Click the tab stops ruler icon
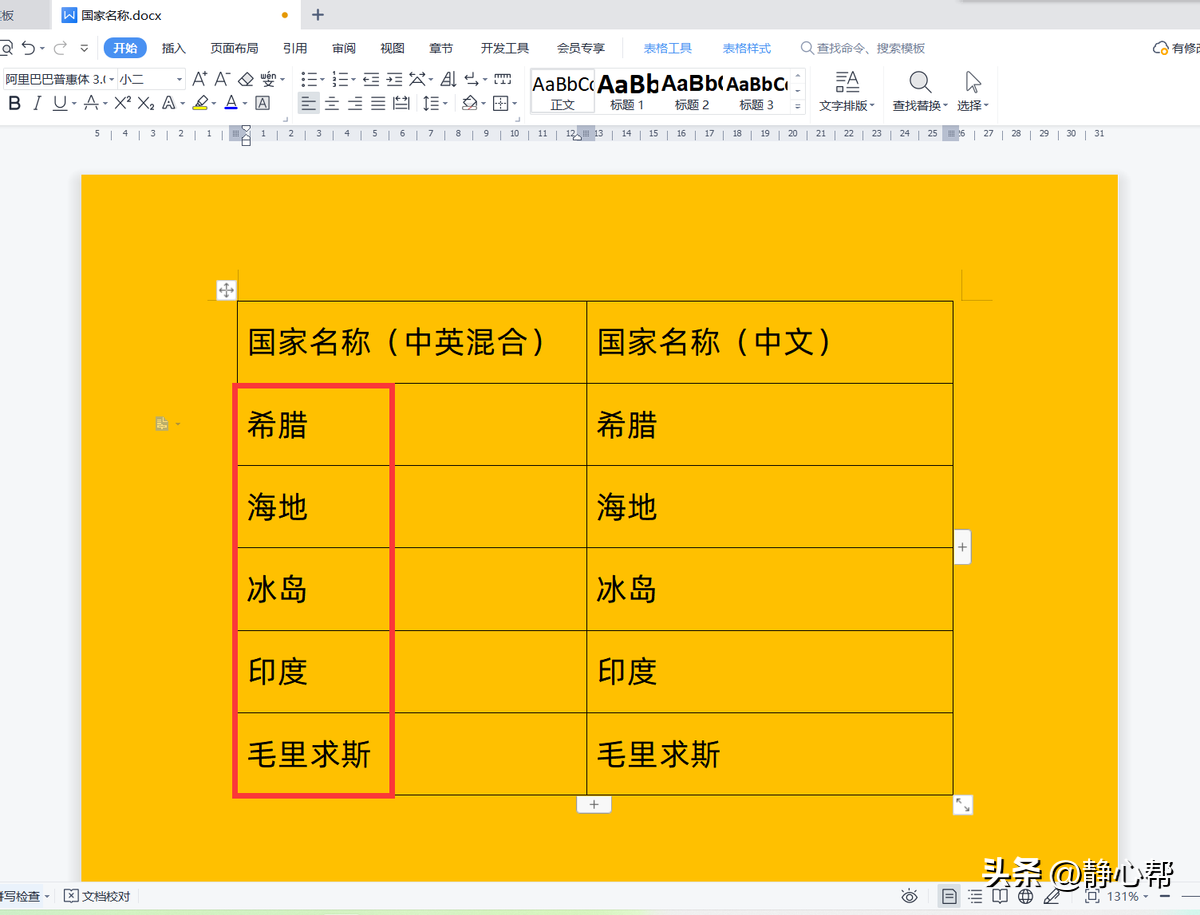Image resolution: width=1200 pixels, height=915 pixels. point(501,79)
